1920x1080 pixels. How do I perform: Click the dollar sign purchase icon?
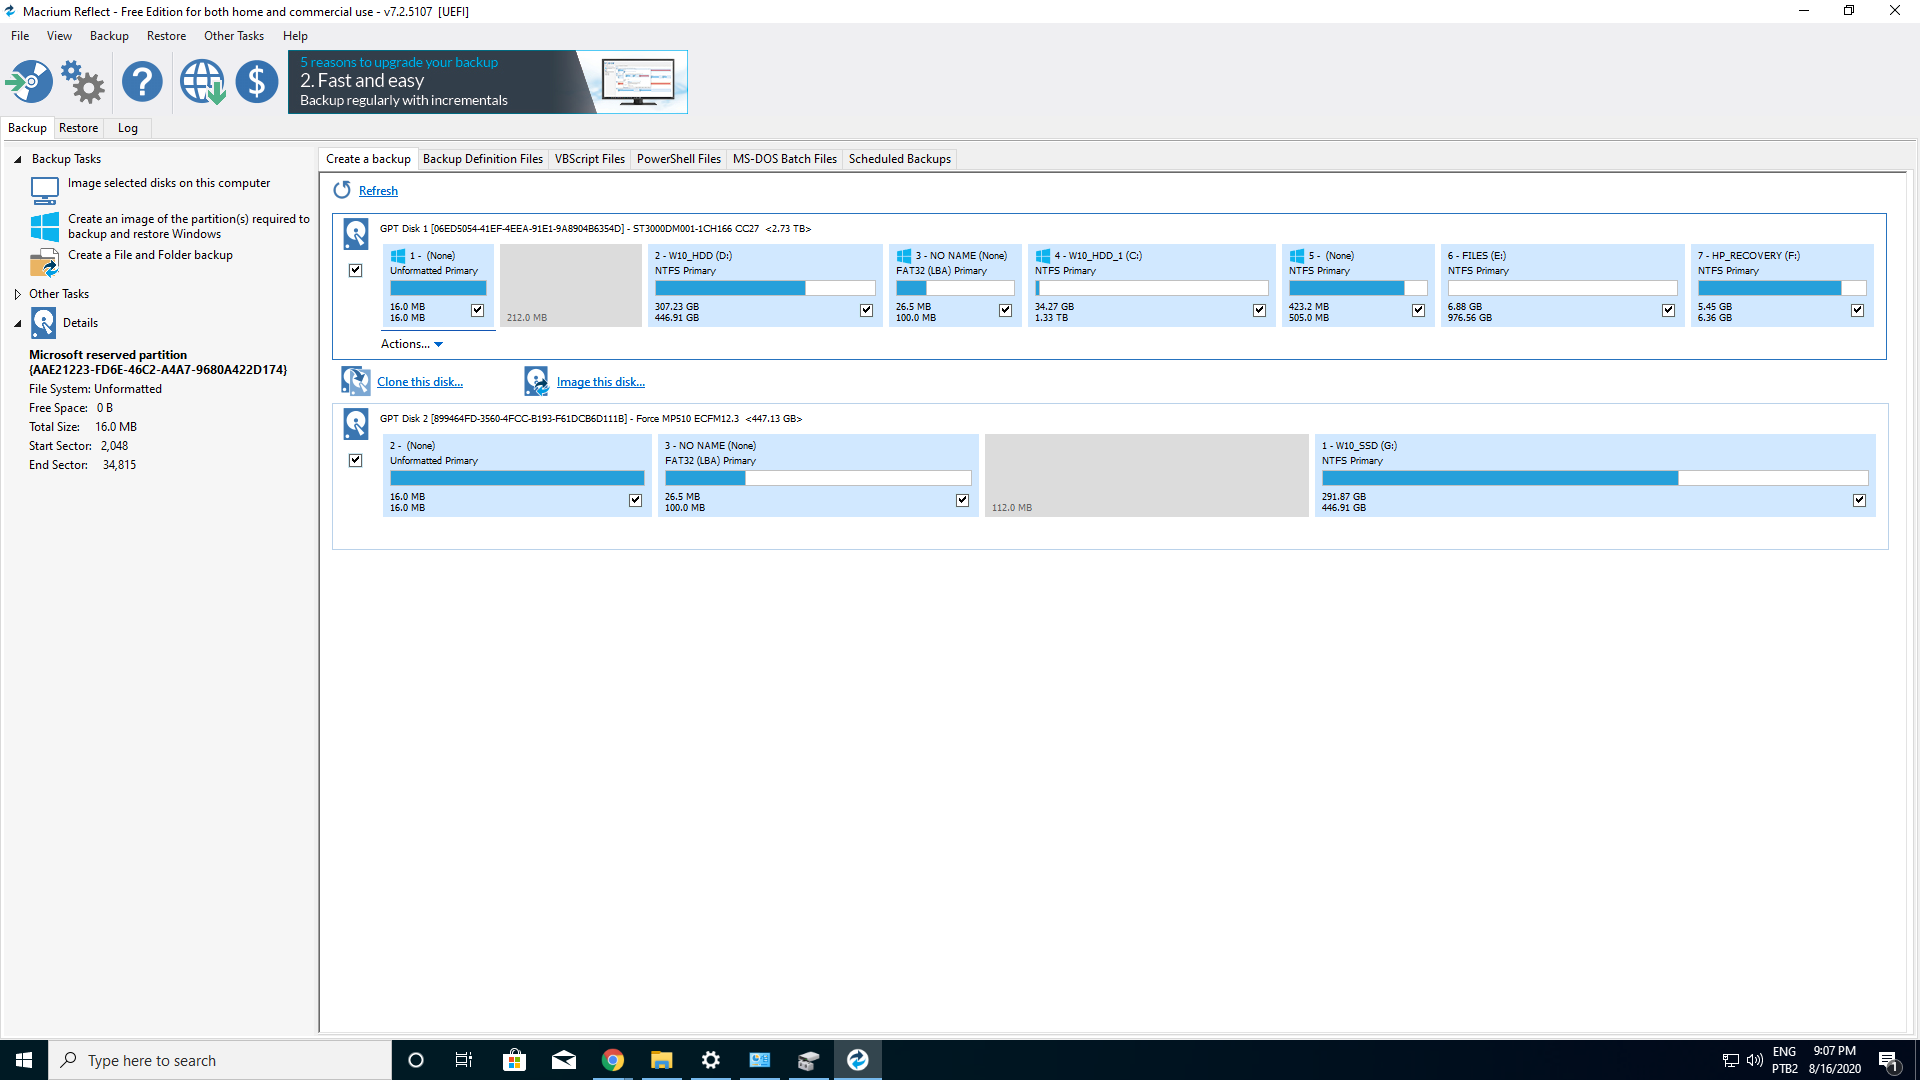tap(257, 82)
